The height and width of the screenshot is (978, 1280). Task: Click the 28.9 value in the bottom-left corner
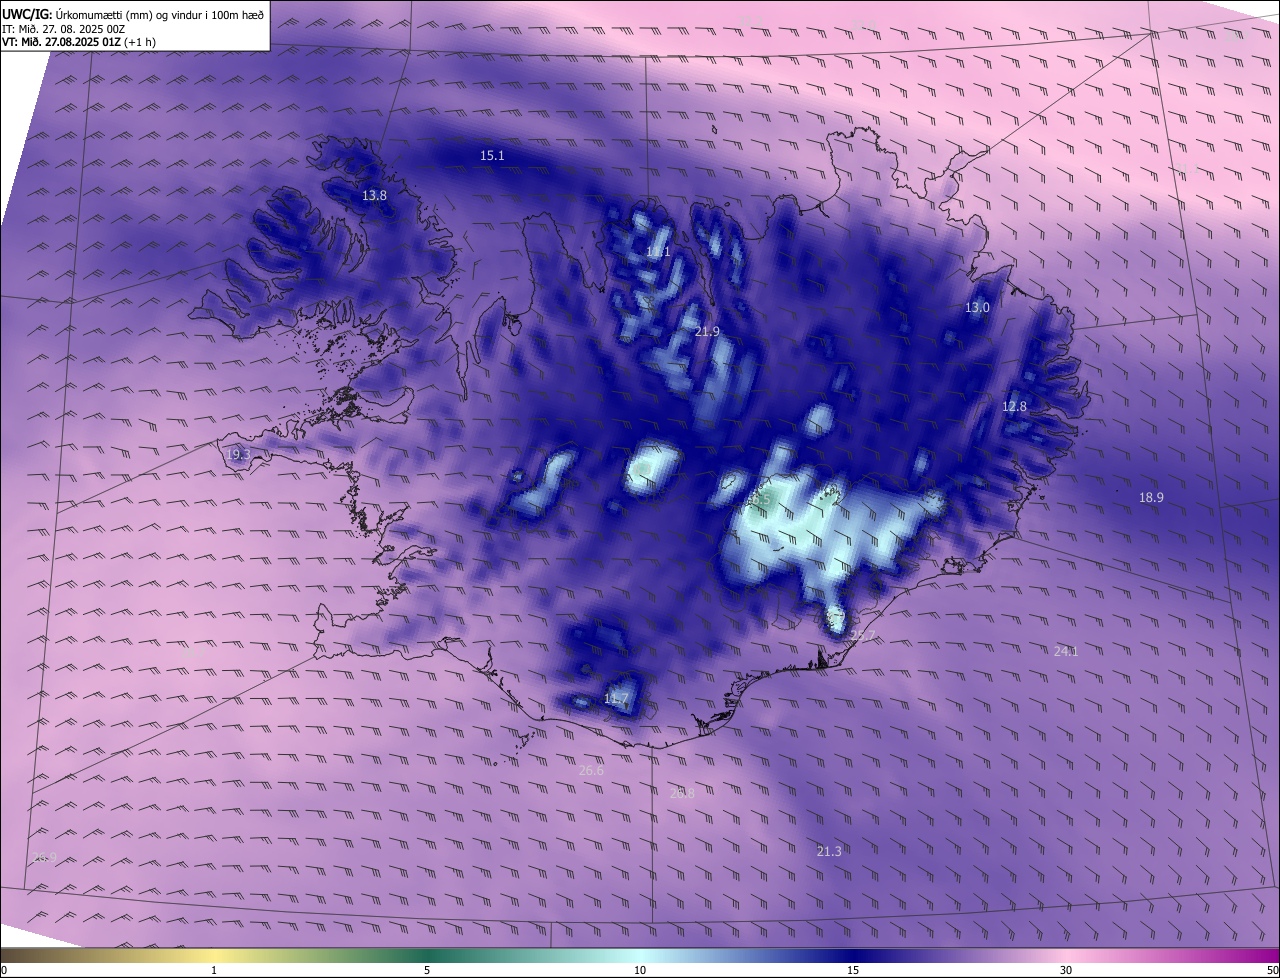coord(44,857)
